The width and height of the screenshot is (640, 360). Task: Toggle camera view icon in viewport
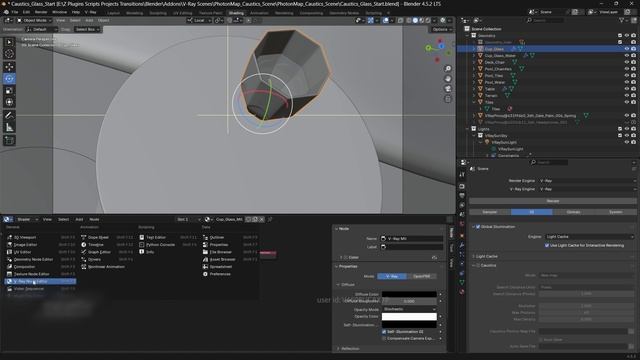coord(448,89)
